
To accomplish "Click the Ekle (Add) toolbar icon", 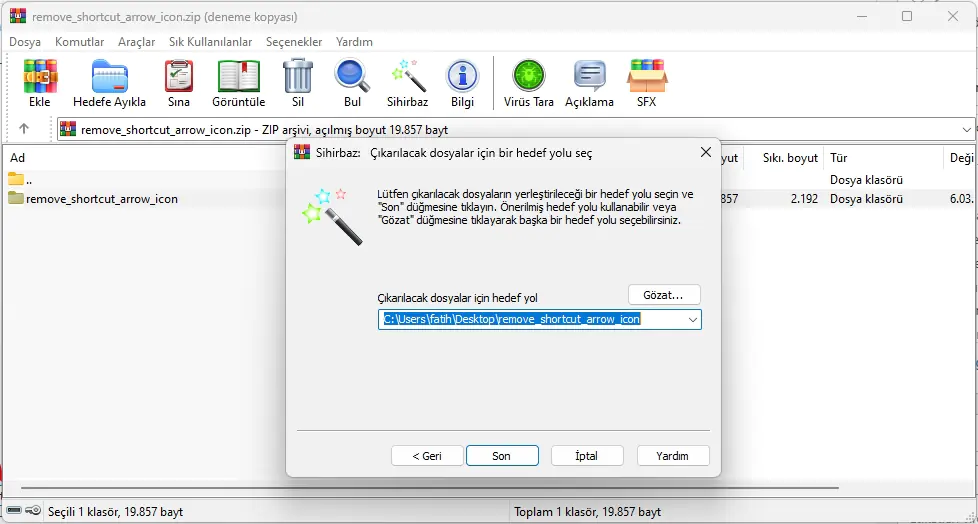I will point(40,76).
